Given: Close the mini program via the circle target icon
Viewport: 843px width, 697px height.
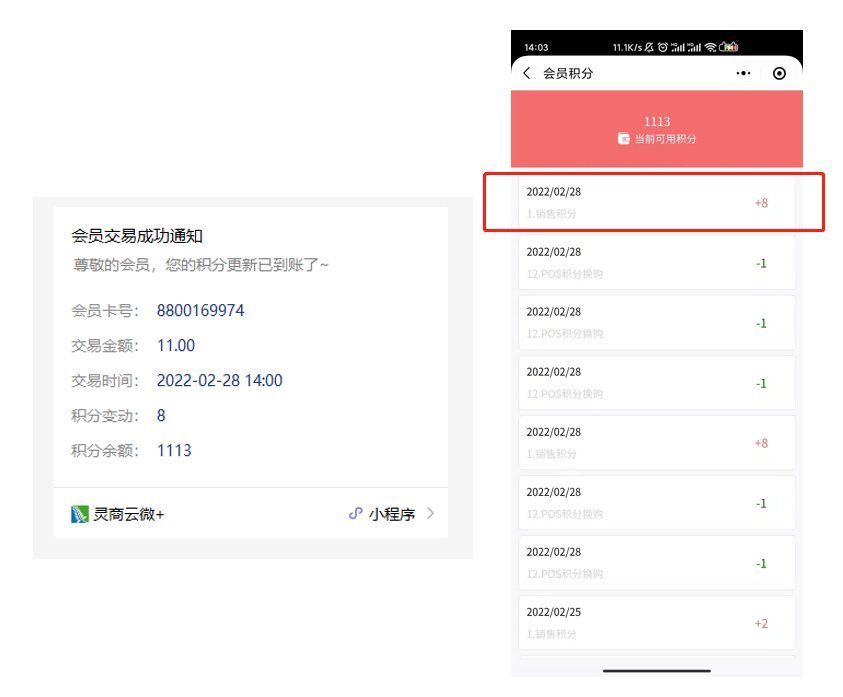Looking at the screenshot, I should [x=779, y=73].
